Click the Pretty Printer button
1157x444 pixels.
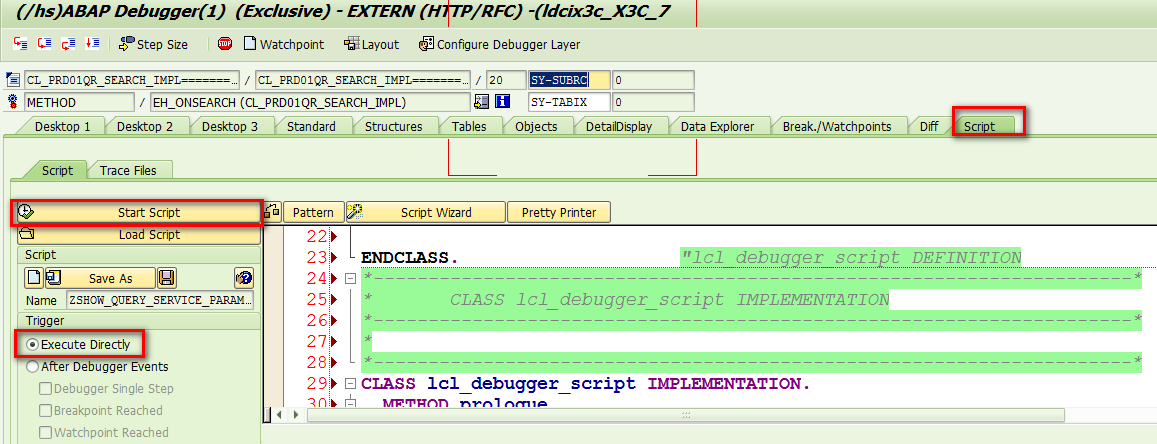(559, 212)
